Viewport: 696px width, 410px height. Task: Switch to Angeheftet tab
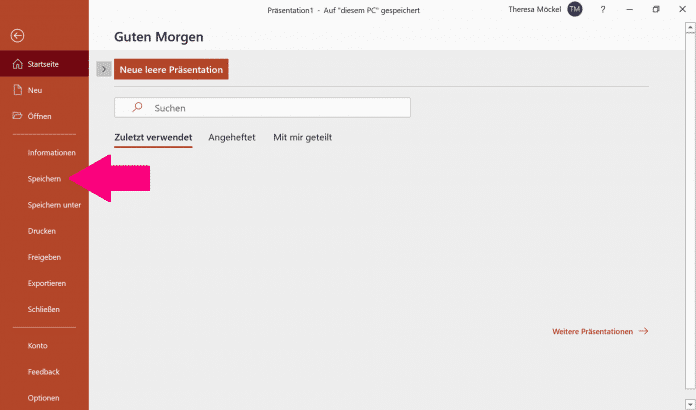click(x=231, y=137)
